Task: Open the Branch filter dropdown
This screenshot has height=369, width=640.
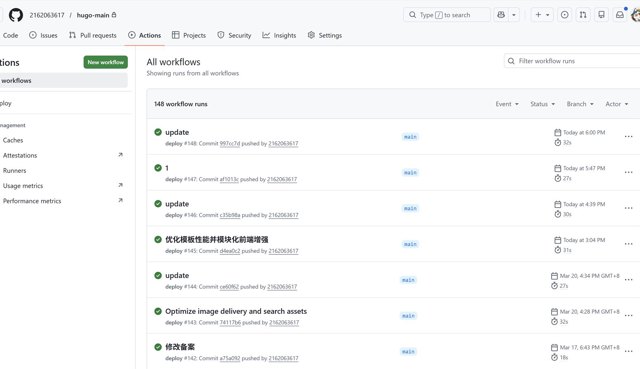Action: click(580, 104)
